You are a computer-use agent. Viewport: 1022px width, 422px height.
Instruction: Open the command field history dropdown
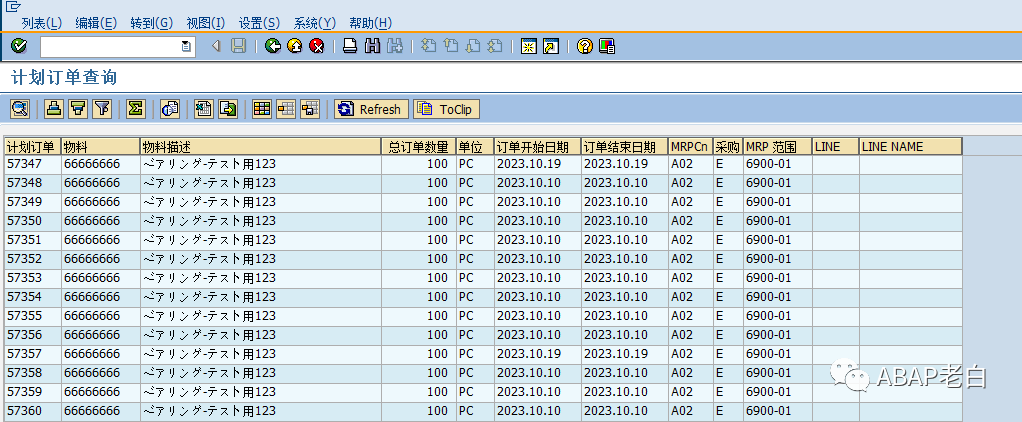pyautogui.click(x=186, y=46)
